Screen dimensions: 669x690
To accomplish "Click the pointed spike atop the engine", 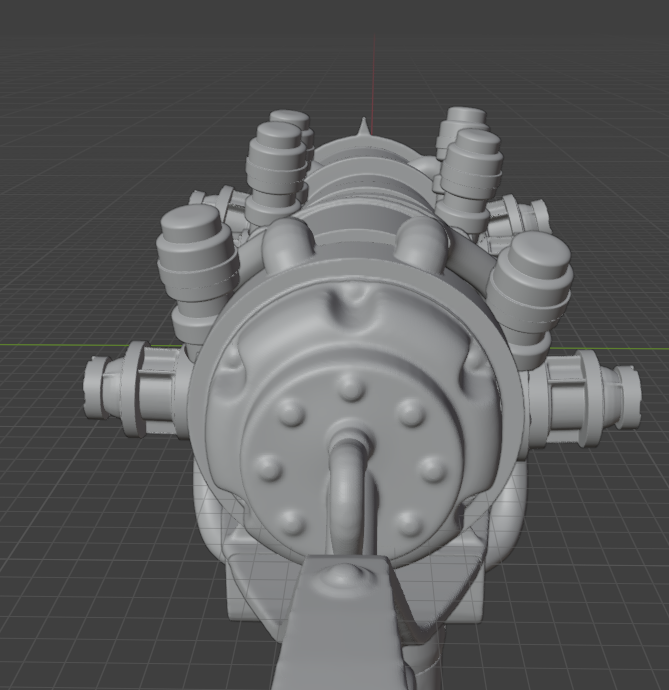I will click(x=361, y=127).
